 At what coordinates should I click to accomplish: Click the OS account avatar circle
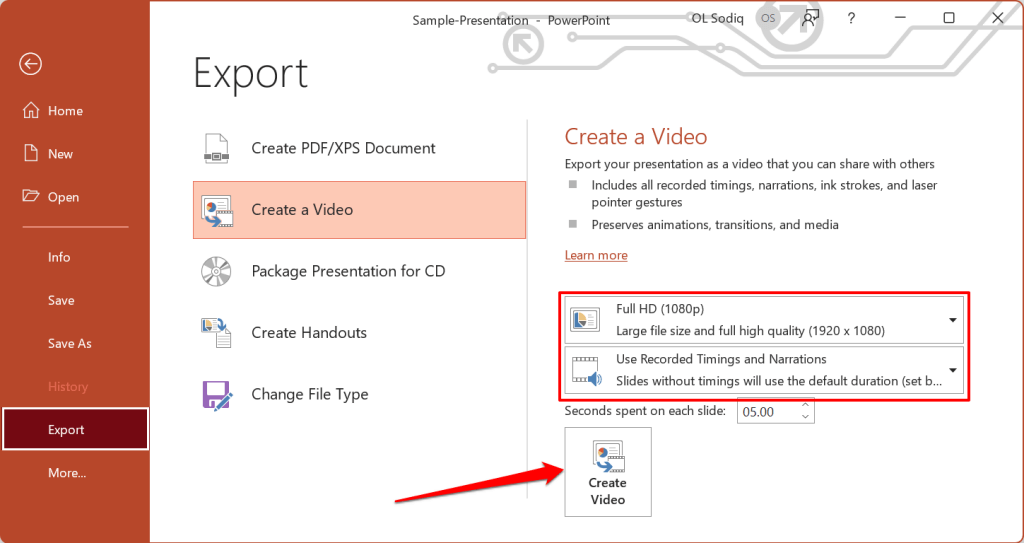(x=768, y=18)
